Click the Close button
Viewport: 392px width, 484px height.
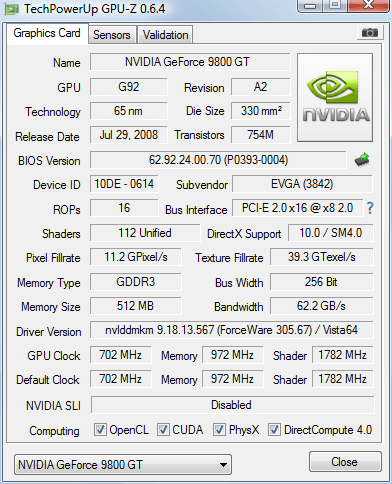click(x=345, y=462)
